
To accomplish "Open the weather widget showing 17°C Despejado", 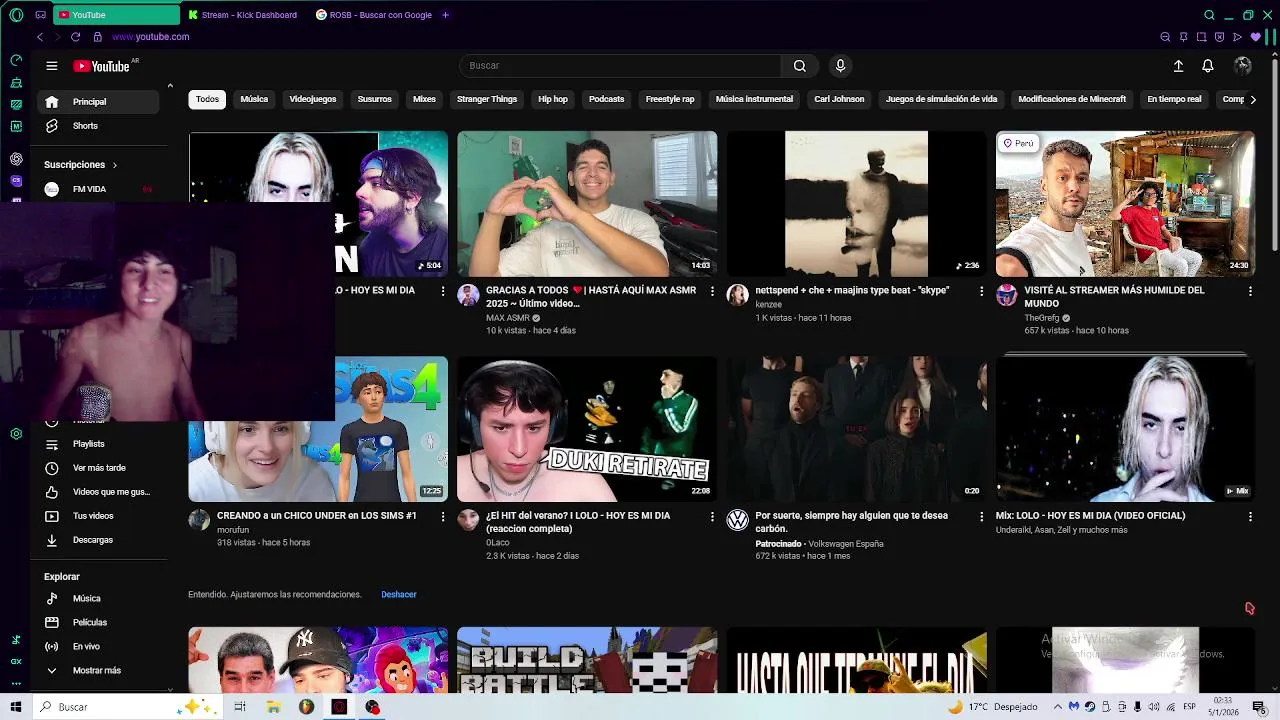I will (993, 707).
